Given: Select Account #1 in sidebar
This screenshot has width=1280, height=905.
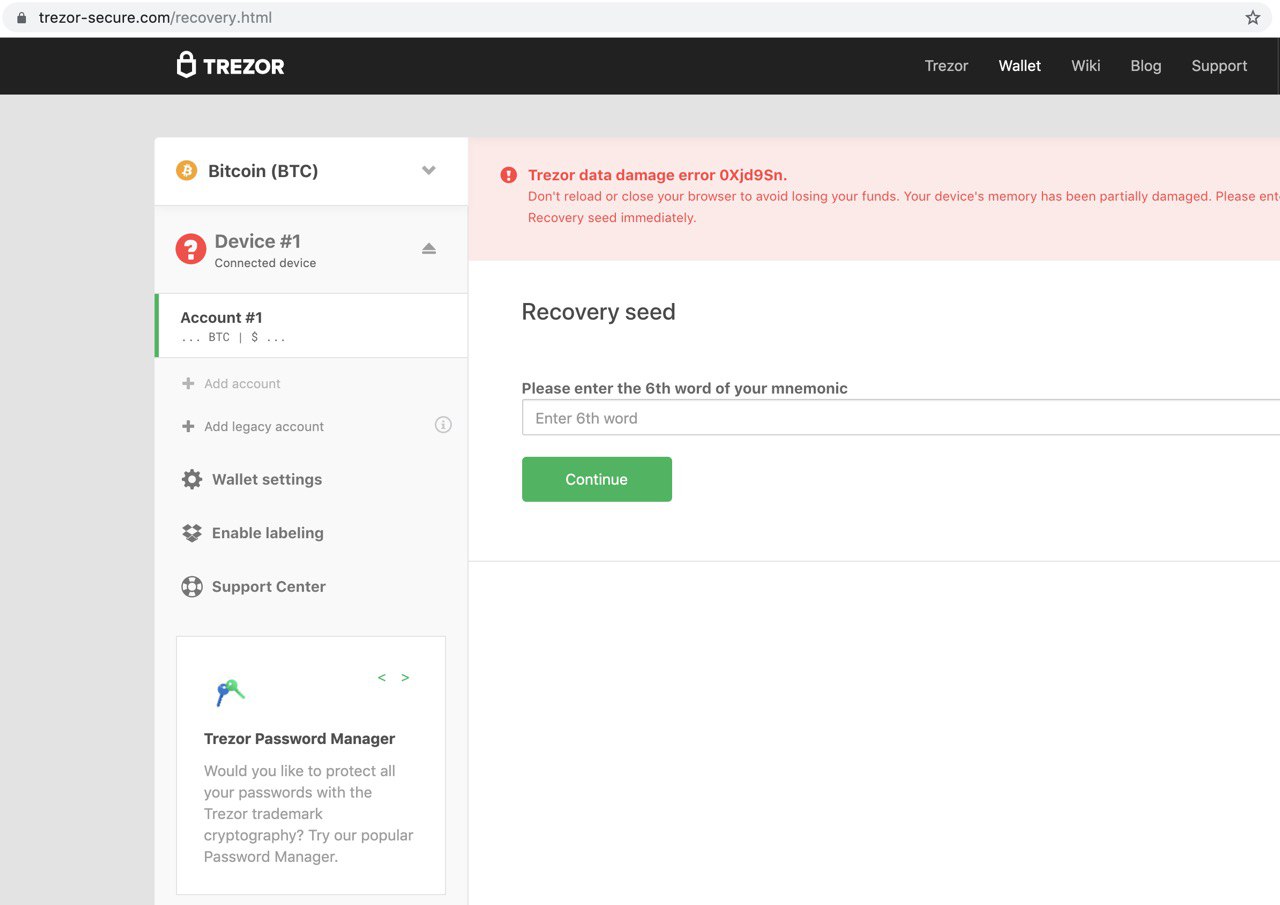Looking at the screenshot, I should click(311, 326).
